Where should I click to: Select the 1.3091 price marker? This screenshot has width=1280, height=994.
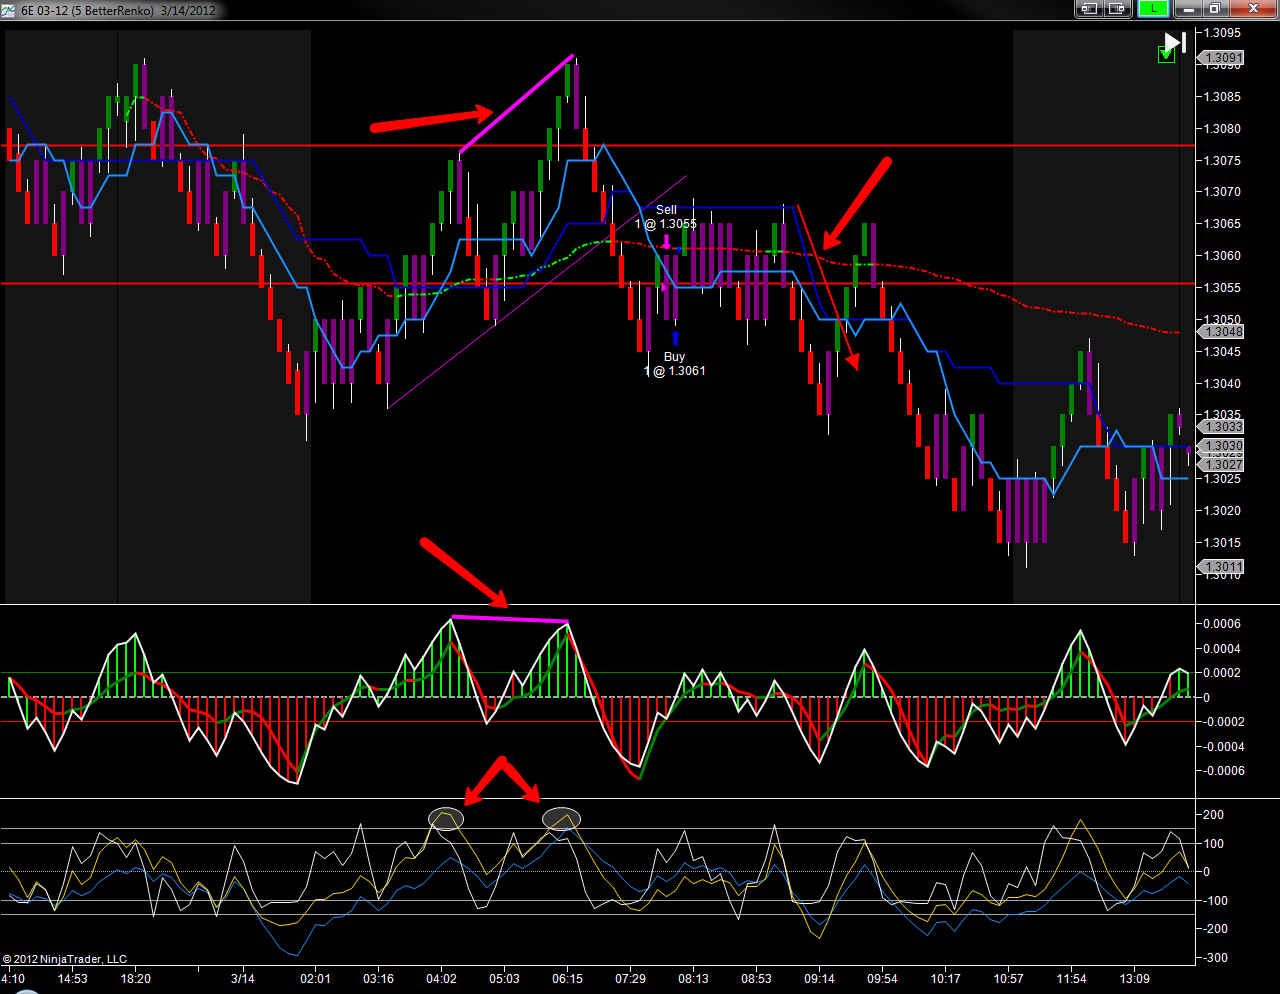point(1222,58)
